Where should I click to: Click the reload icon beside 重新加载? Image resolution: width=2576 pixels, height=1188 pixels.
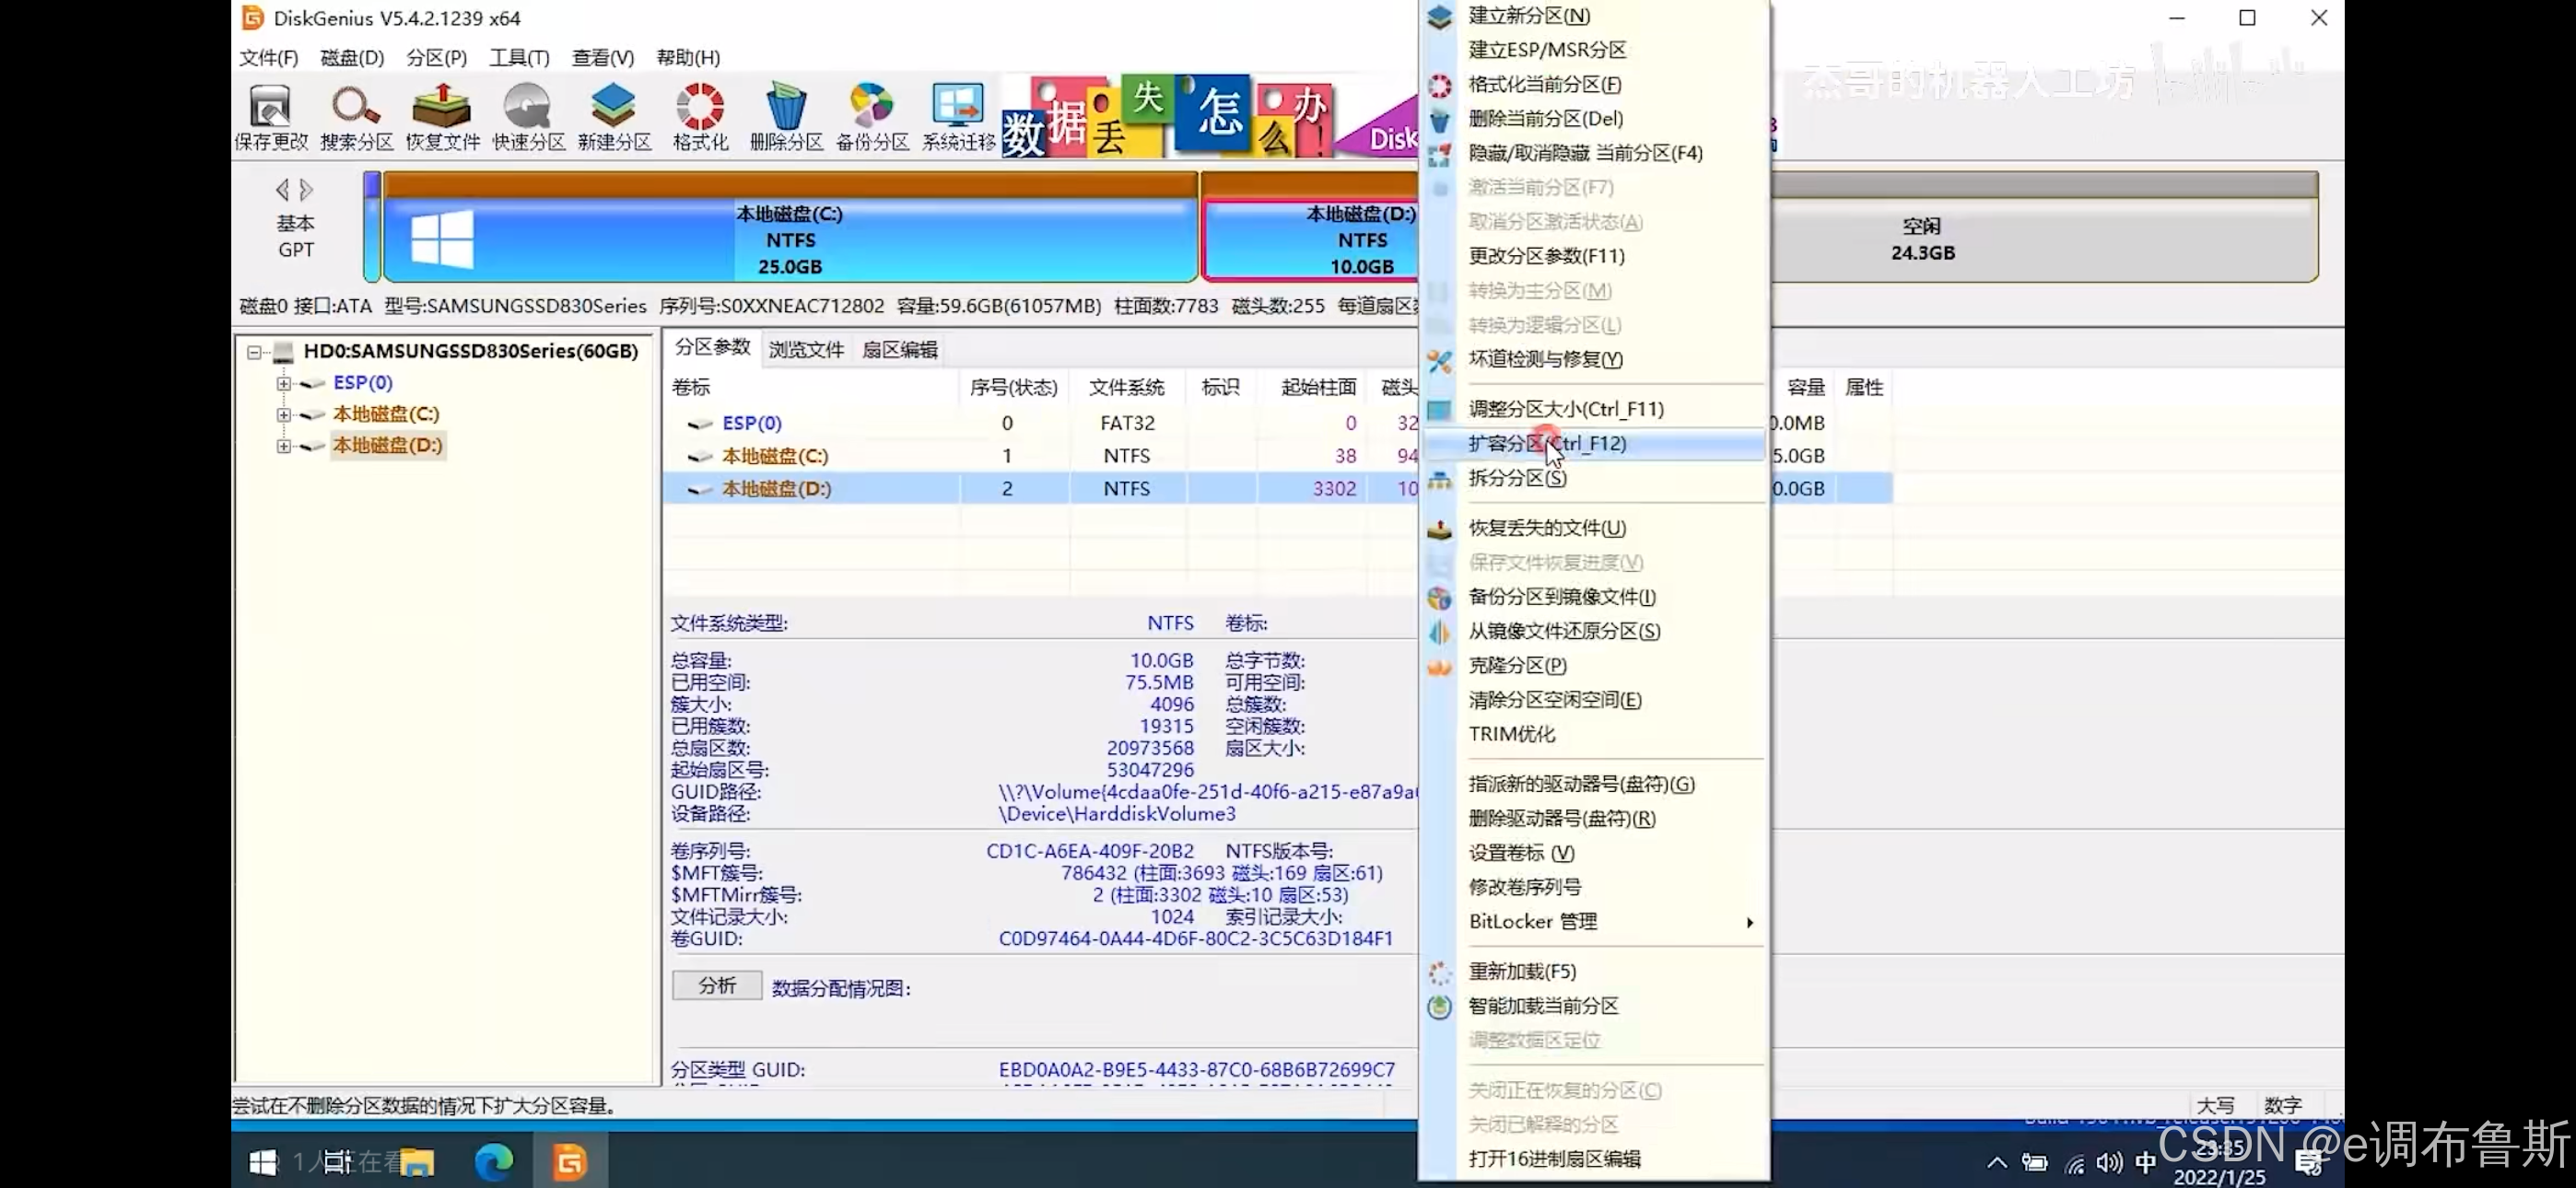pyautogui.click(x=1439, y=972)
